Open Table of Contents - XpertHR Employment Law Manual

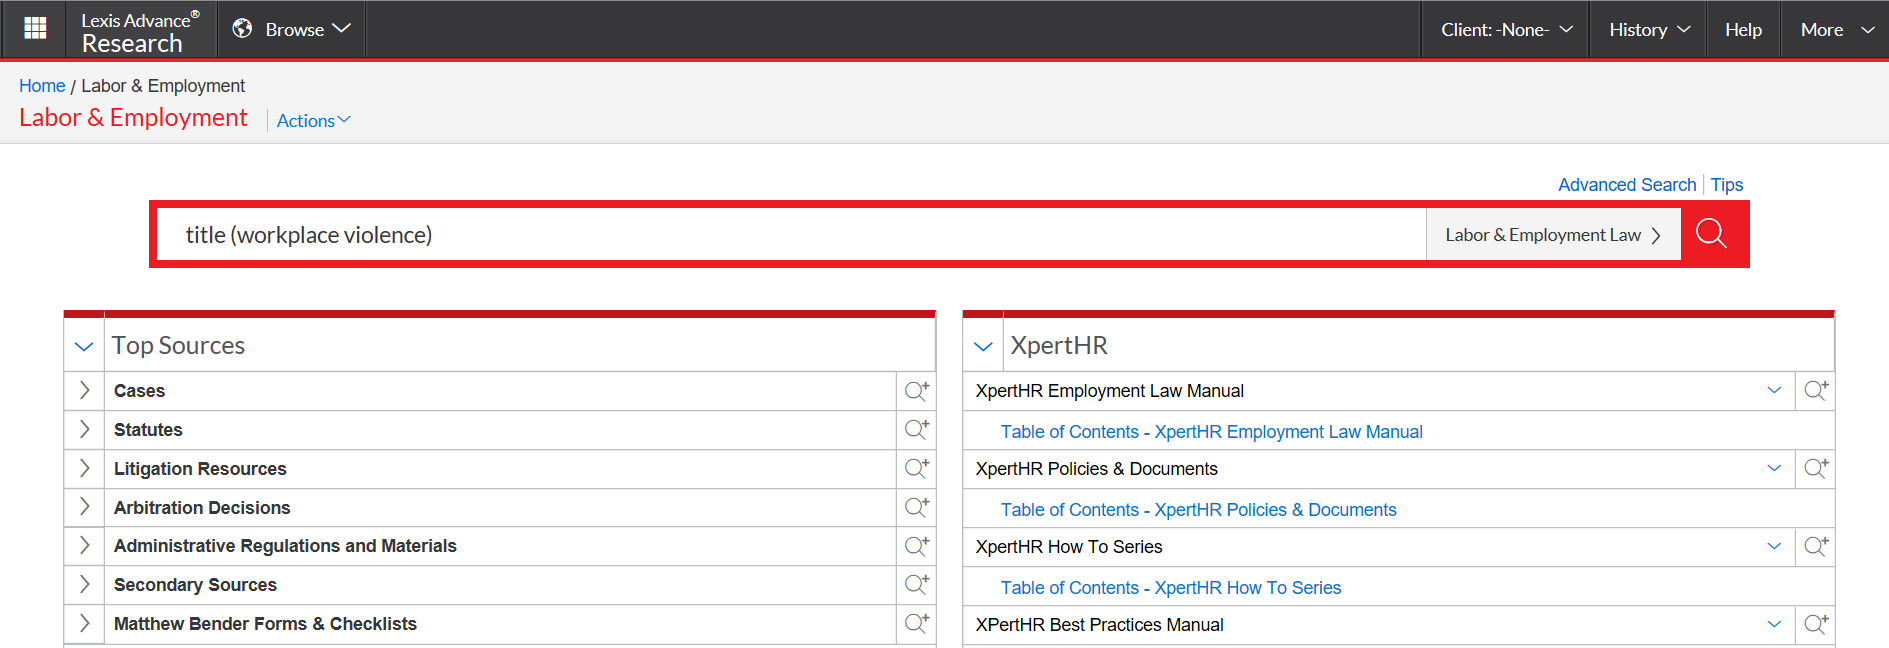[x=1212, y=432]
